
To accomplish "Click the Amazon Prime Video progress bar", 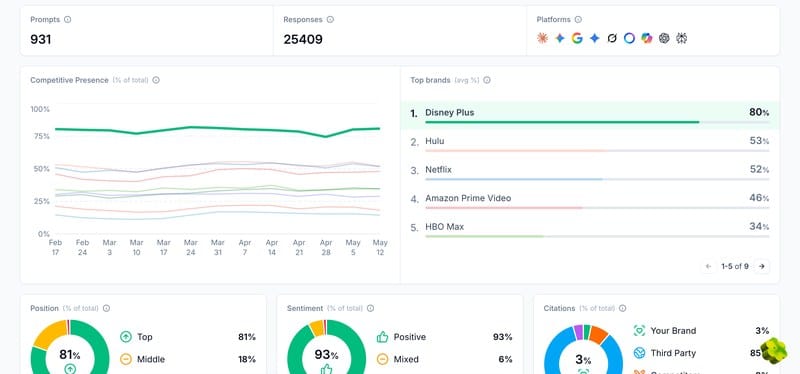I will point(504,208).
